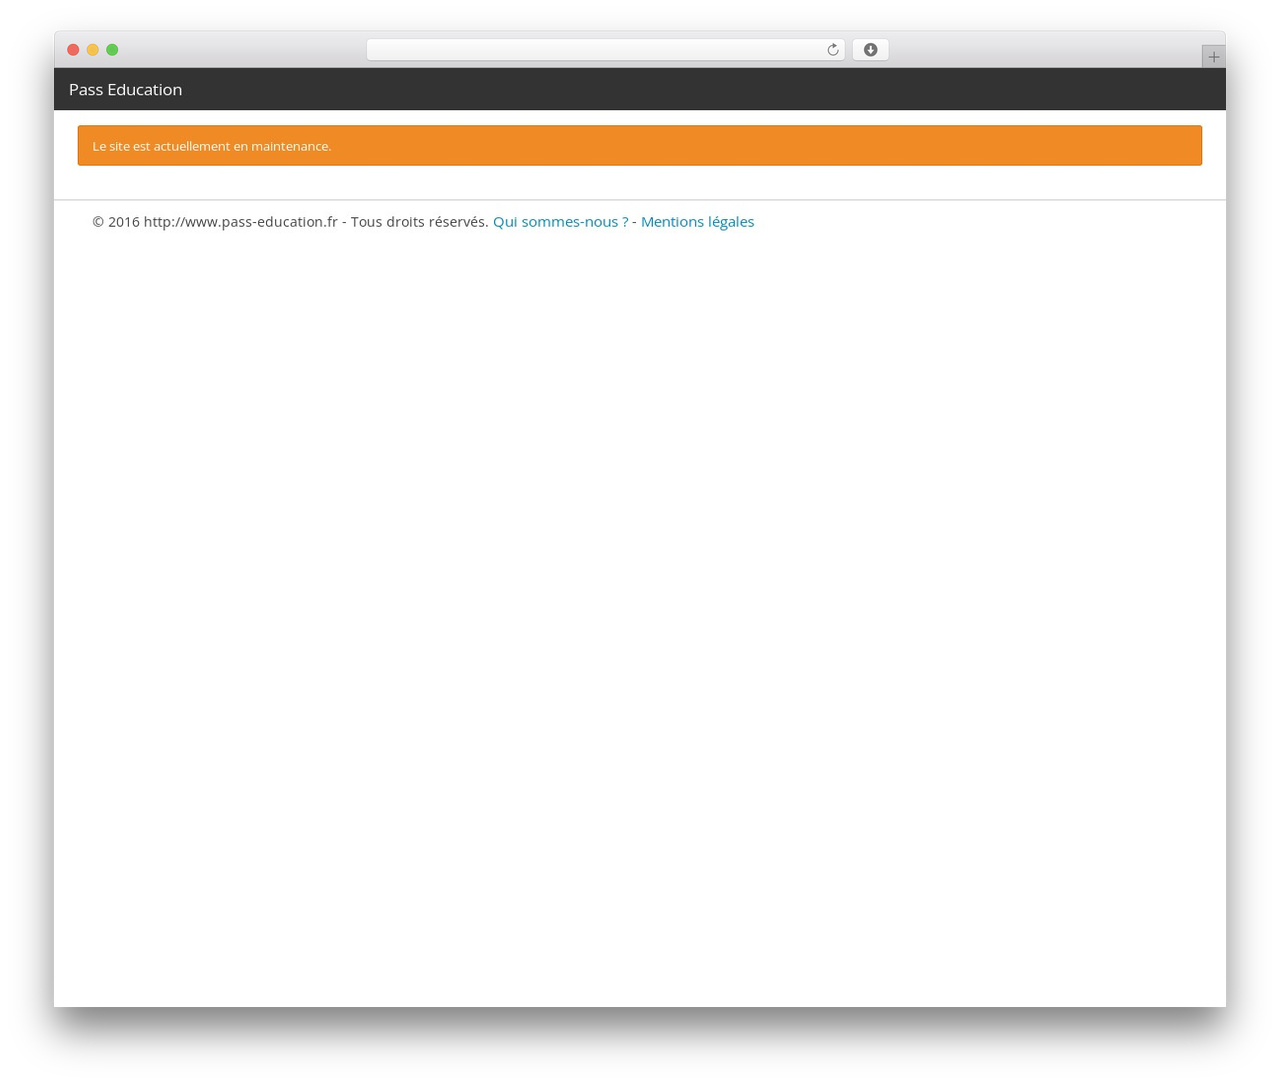Select the orange maintenance alert banner
The height and width of the screenshot is (1084, 1280).
pyautogui.click(x=640, y=146)
